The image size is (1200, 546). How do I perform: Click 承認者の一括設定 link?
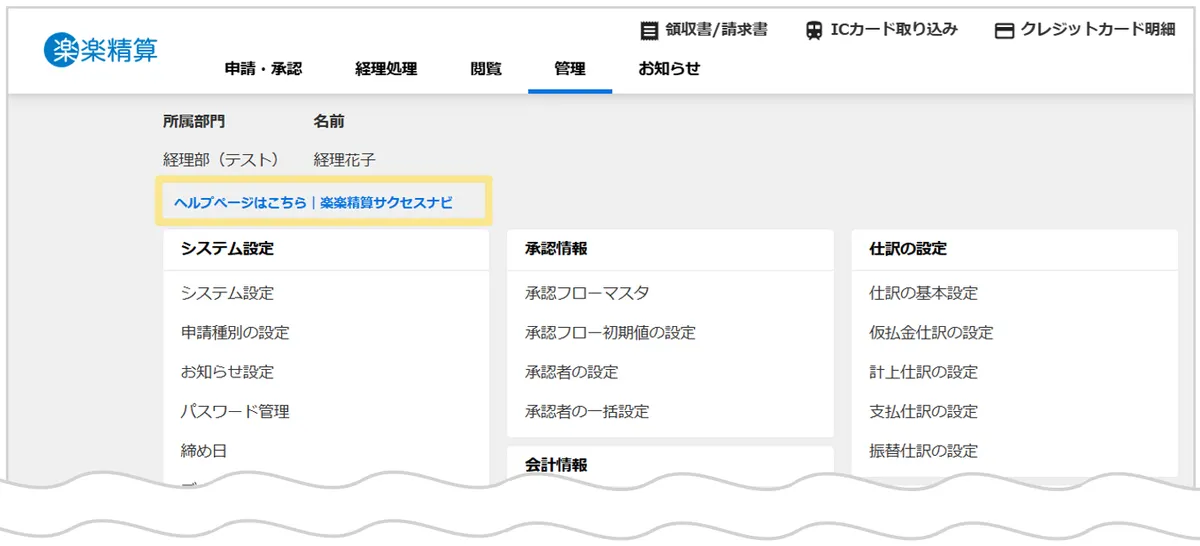point(587,411)
